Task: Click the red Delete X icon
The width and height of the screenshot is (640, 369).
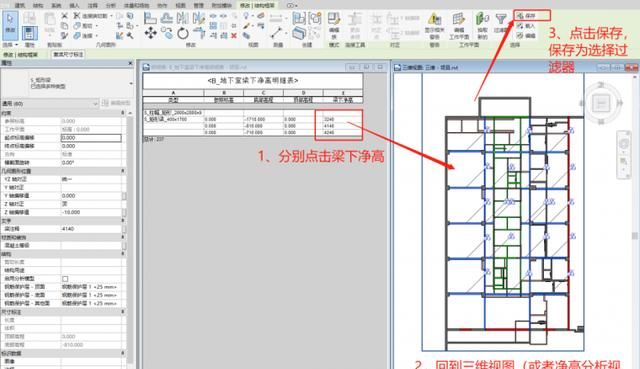Action: coord(234,36)
